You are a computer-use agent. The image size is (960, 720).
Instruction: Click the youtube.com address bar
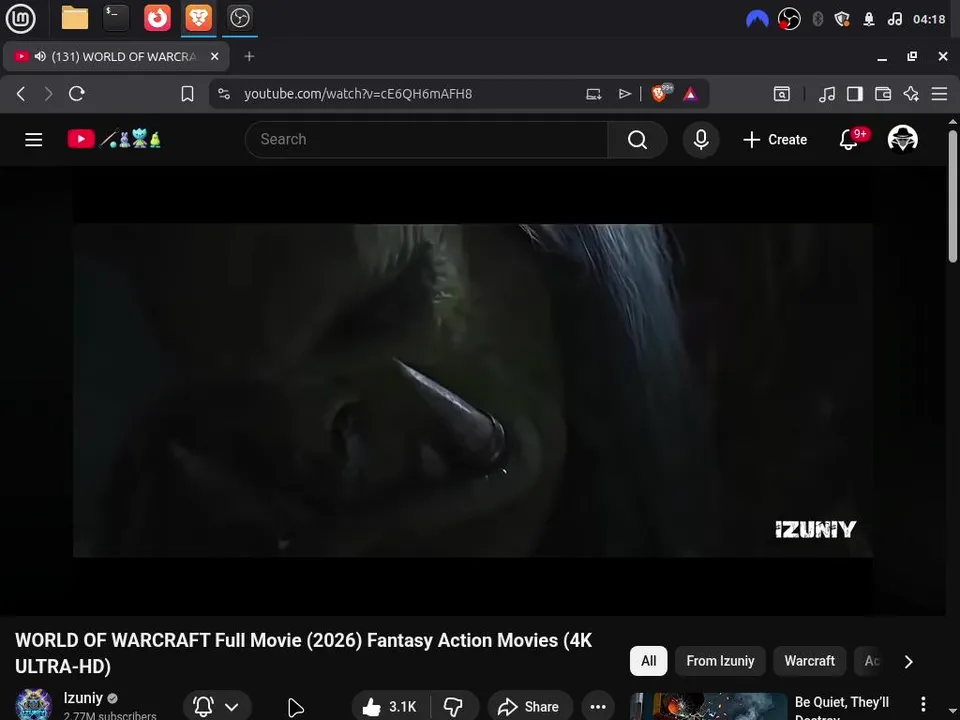point(358,94)
